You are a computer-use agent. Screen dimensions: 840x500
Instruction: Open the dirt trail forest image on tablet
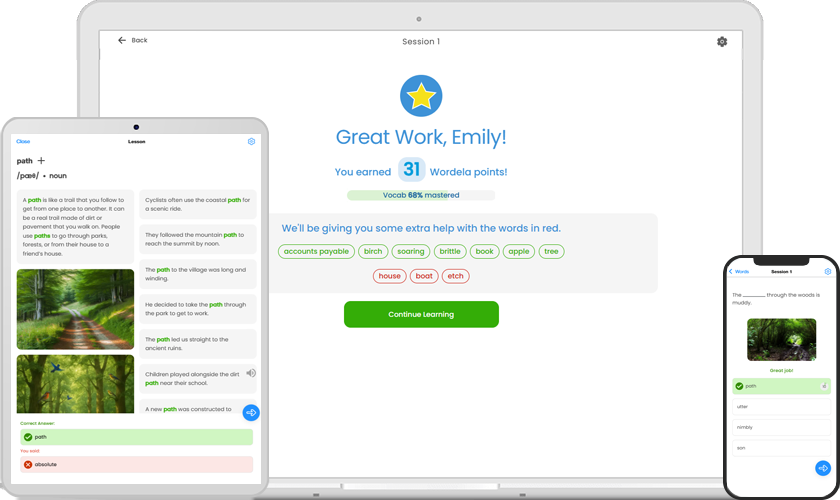click(76, 309)
